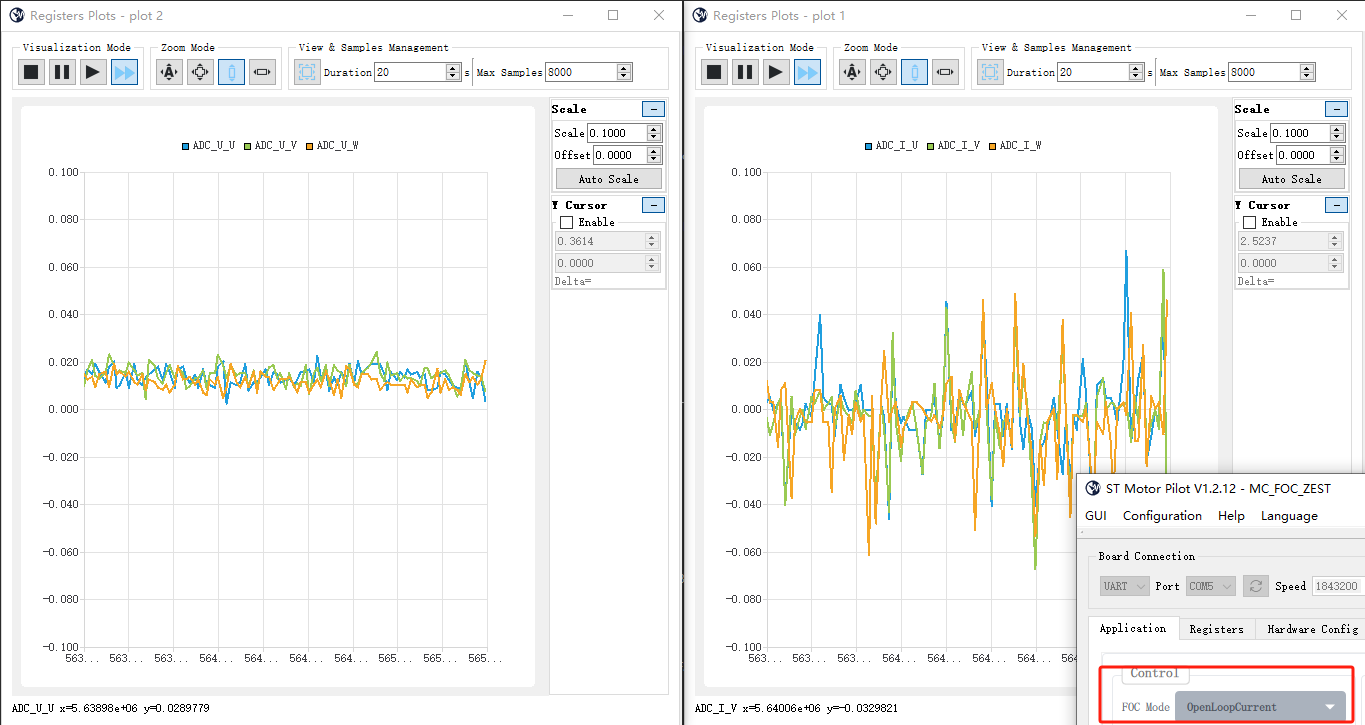Switch to the Registers tab
Screen dimensions: 1365x725
[1216, 629]
